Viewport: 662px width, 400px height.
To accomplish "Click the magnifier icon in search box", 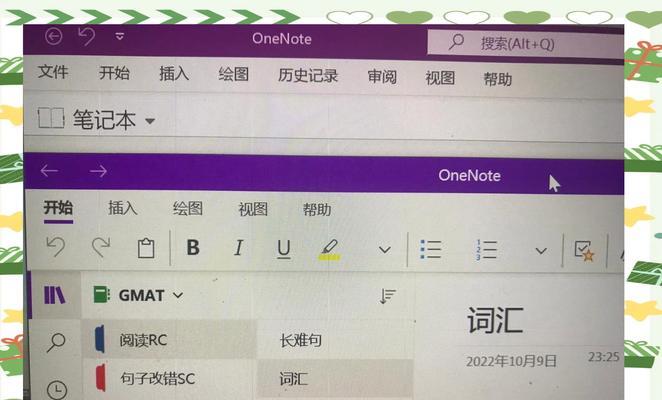I will 456,42.
